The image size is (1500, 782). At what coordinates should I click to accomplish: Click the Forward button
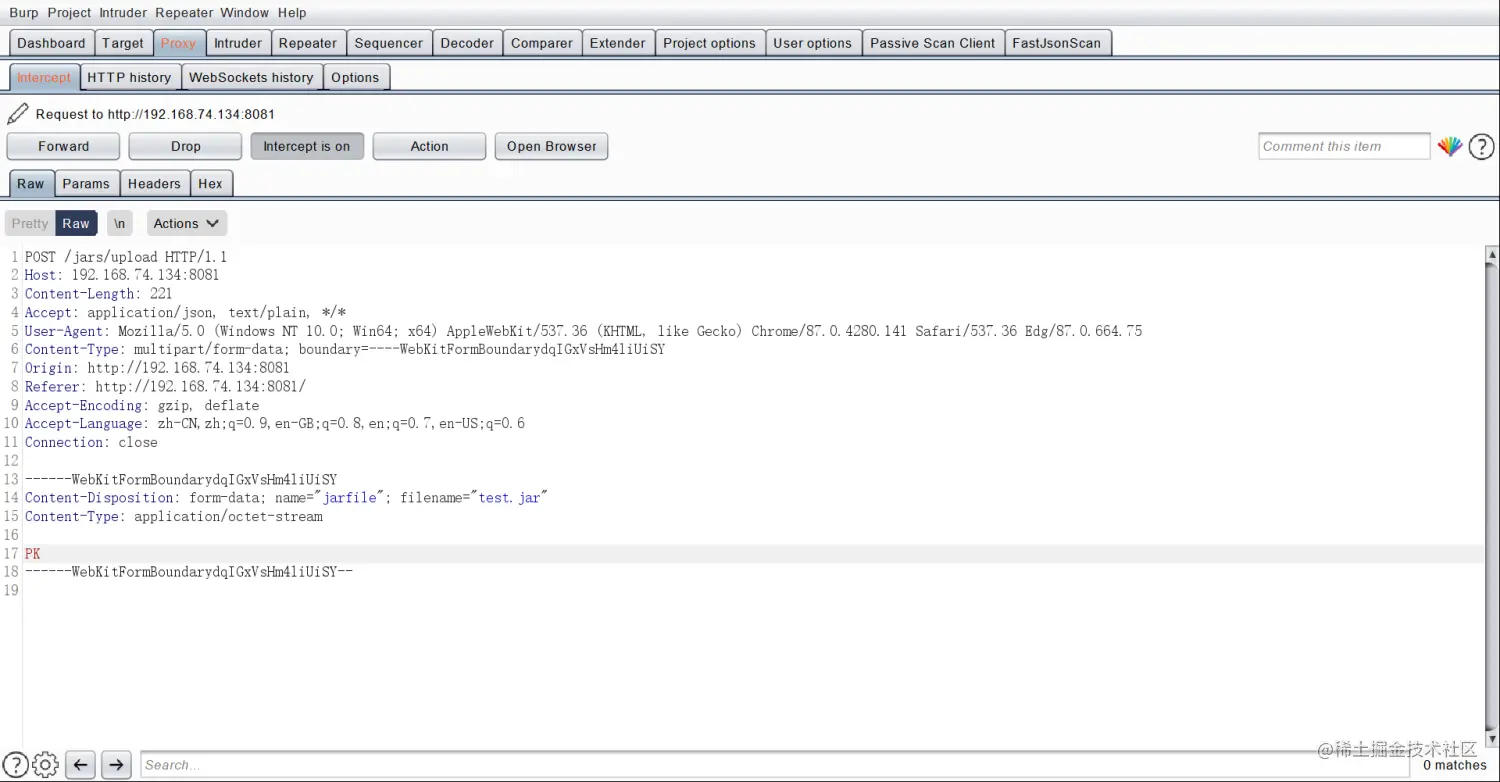64,146
